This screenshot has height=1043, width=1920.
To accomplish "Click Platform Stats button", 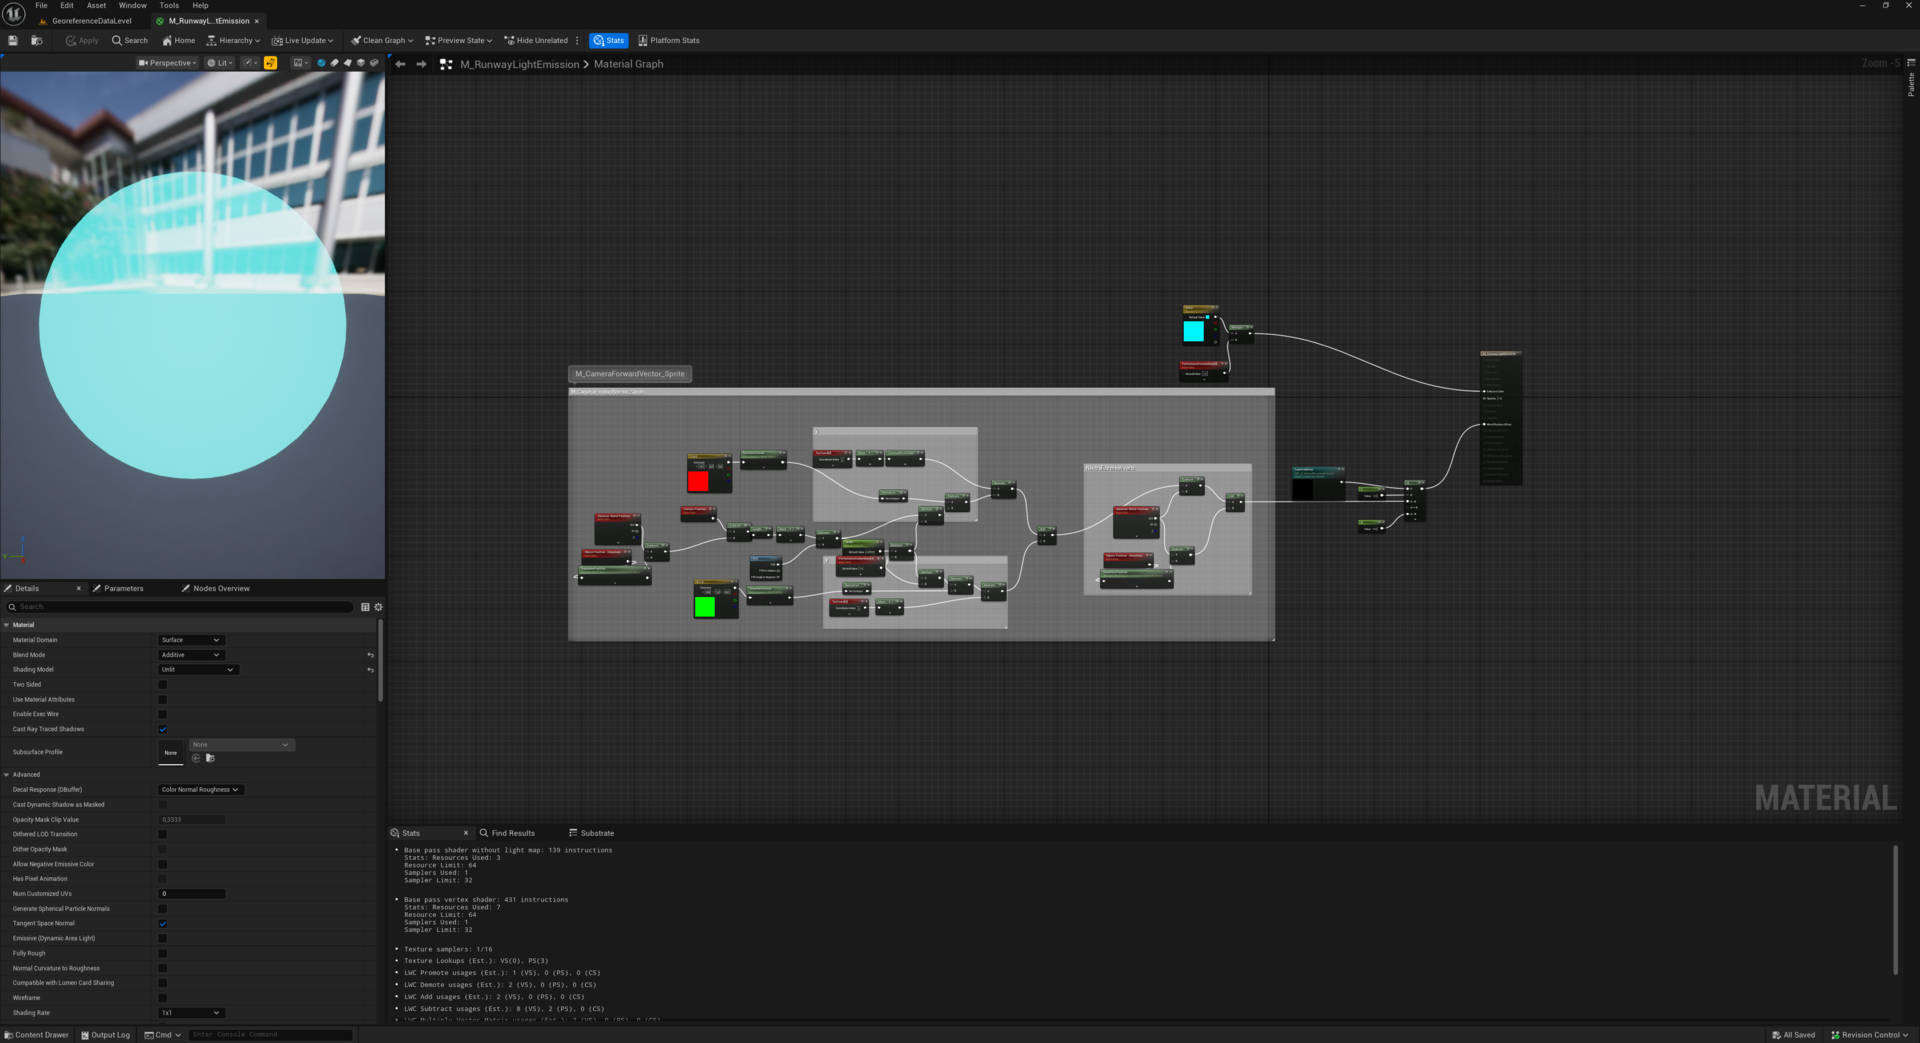I will [x=669, y=41].
